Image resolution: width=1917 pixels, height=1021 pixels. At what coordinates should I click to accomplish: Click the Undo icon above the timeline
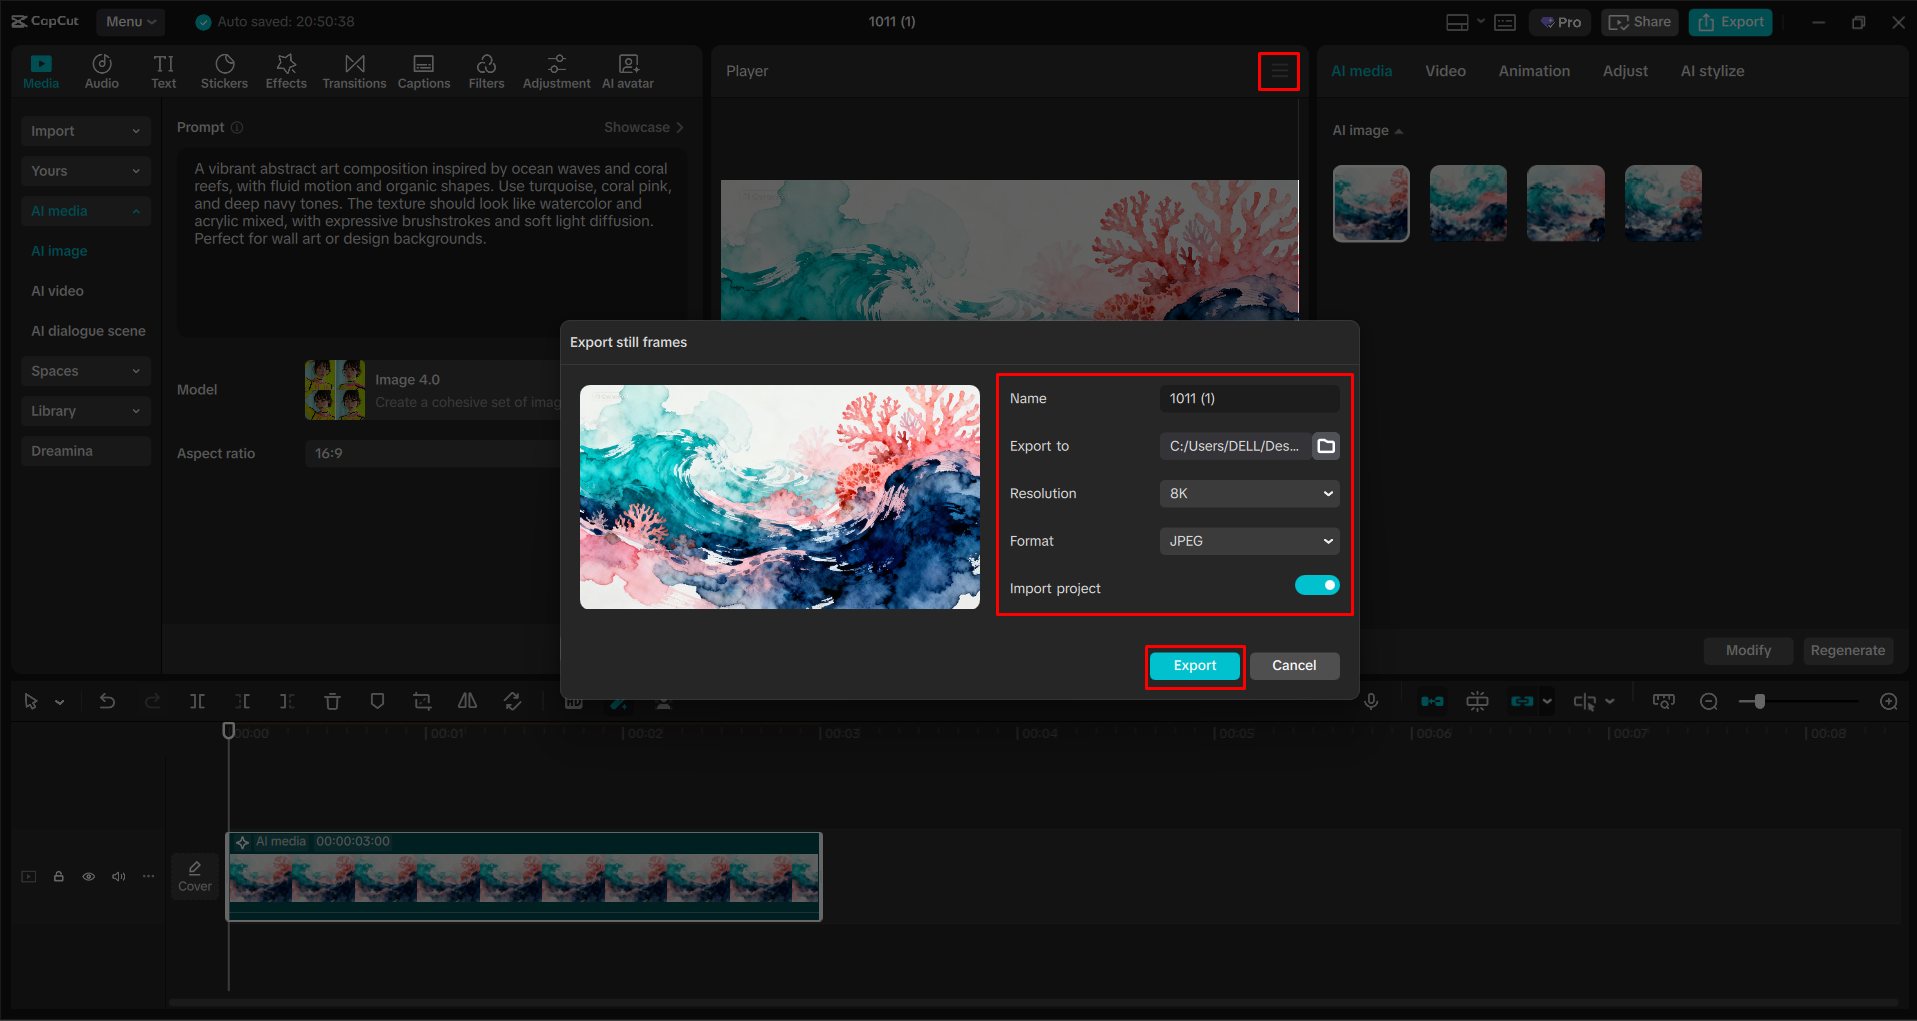pos(107,701)
